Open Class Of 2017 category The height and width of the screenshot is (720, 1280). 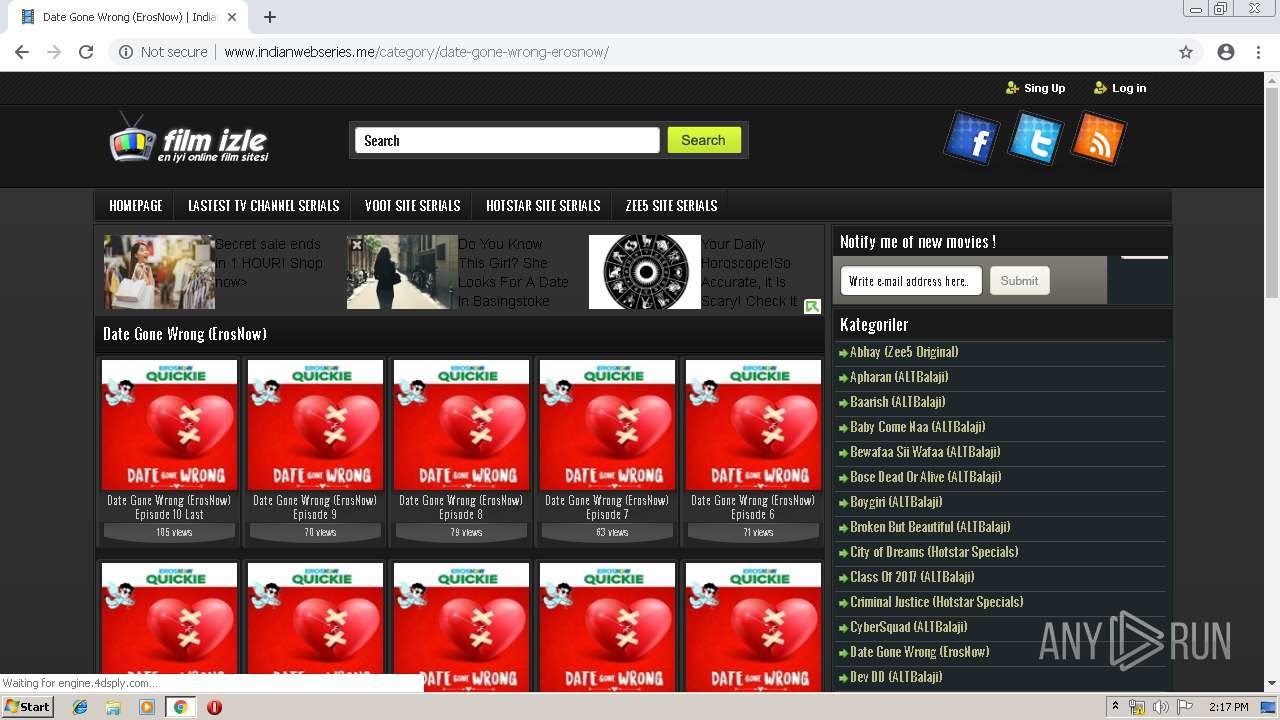912,577
